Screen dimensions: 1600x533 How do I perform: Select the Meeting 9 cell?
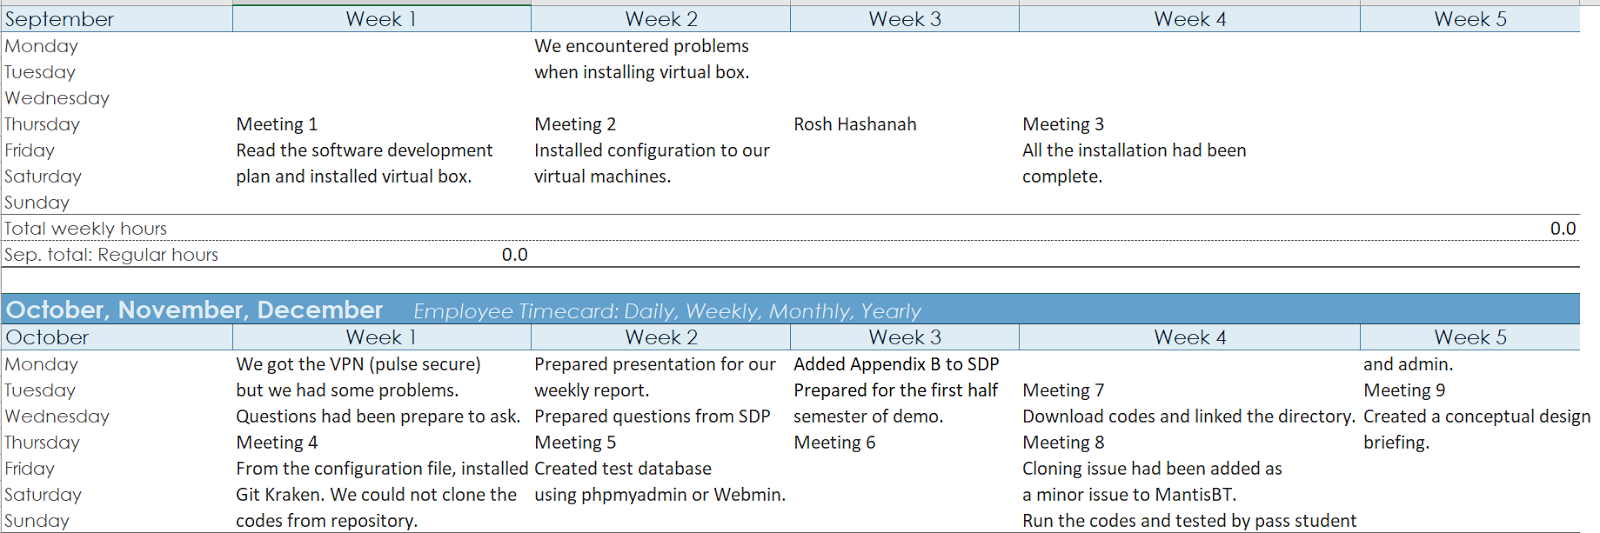tap(1404, 390)
